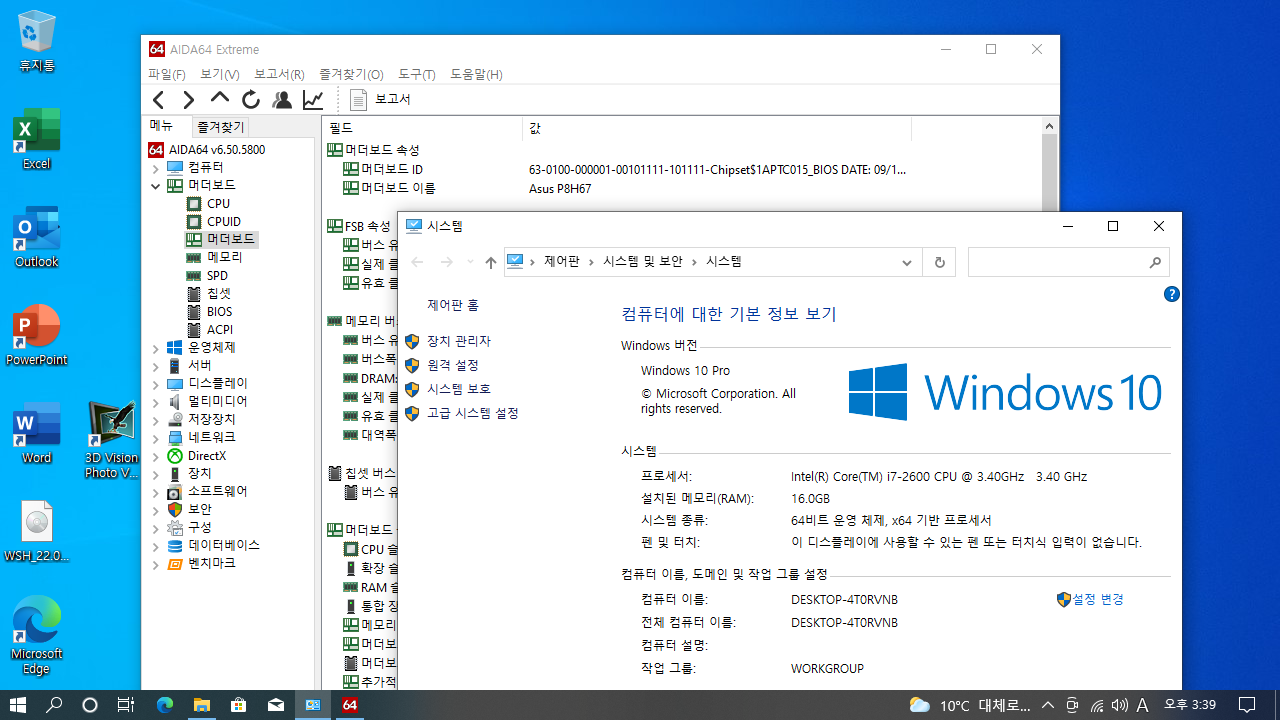The height and width of the screenshot is (720, 1280).
Task: Expand the 디스플레이 tree node
Action: [155, 384]
